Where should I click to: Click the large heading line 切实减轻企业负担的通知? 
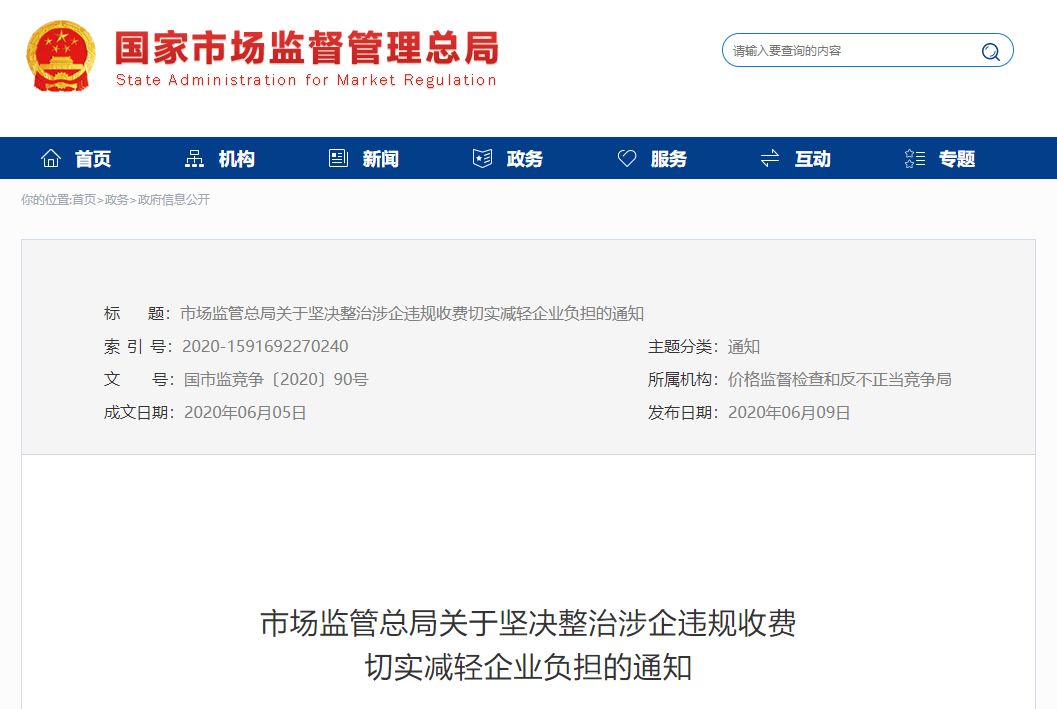(528, 668)
